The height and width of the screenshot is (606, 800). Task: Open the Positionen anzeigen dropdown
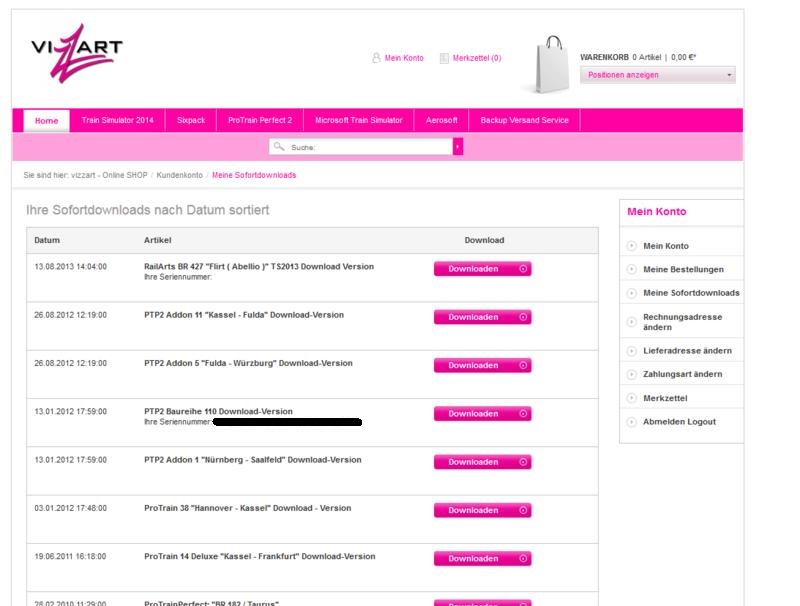click(x=658, y=75)
